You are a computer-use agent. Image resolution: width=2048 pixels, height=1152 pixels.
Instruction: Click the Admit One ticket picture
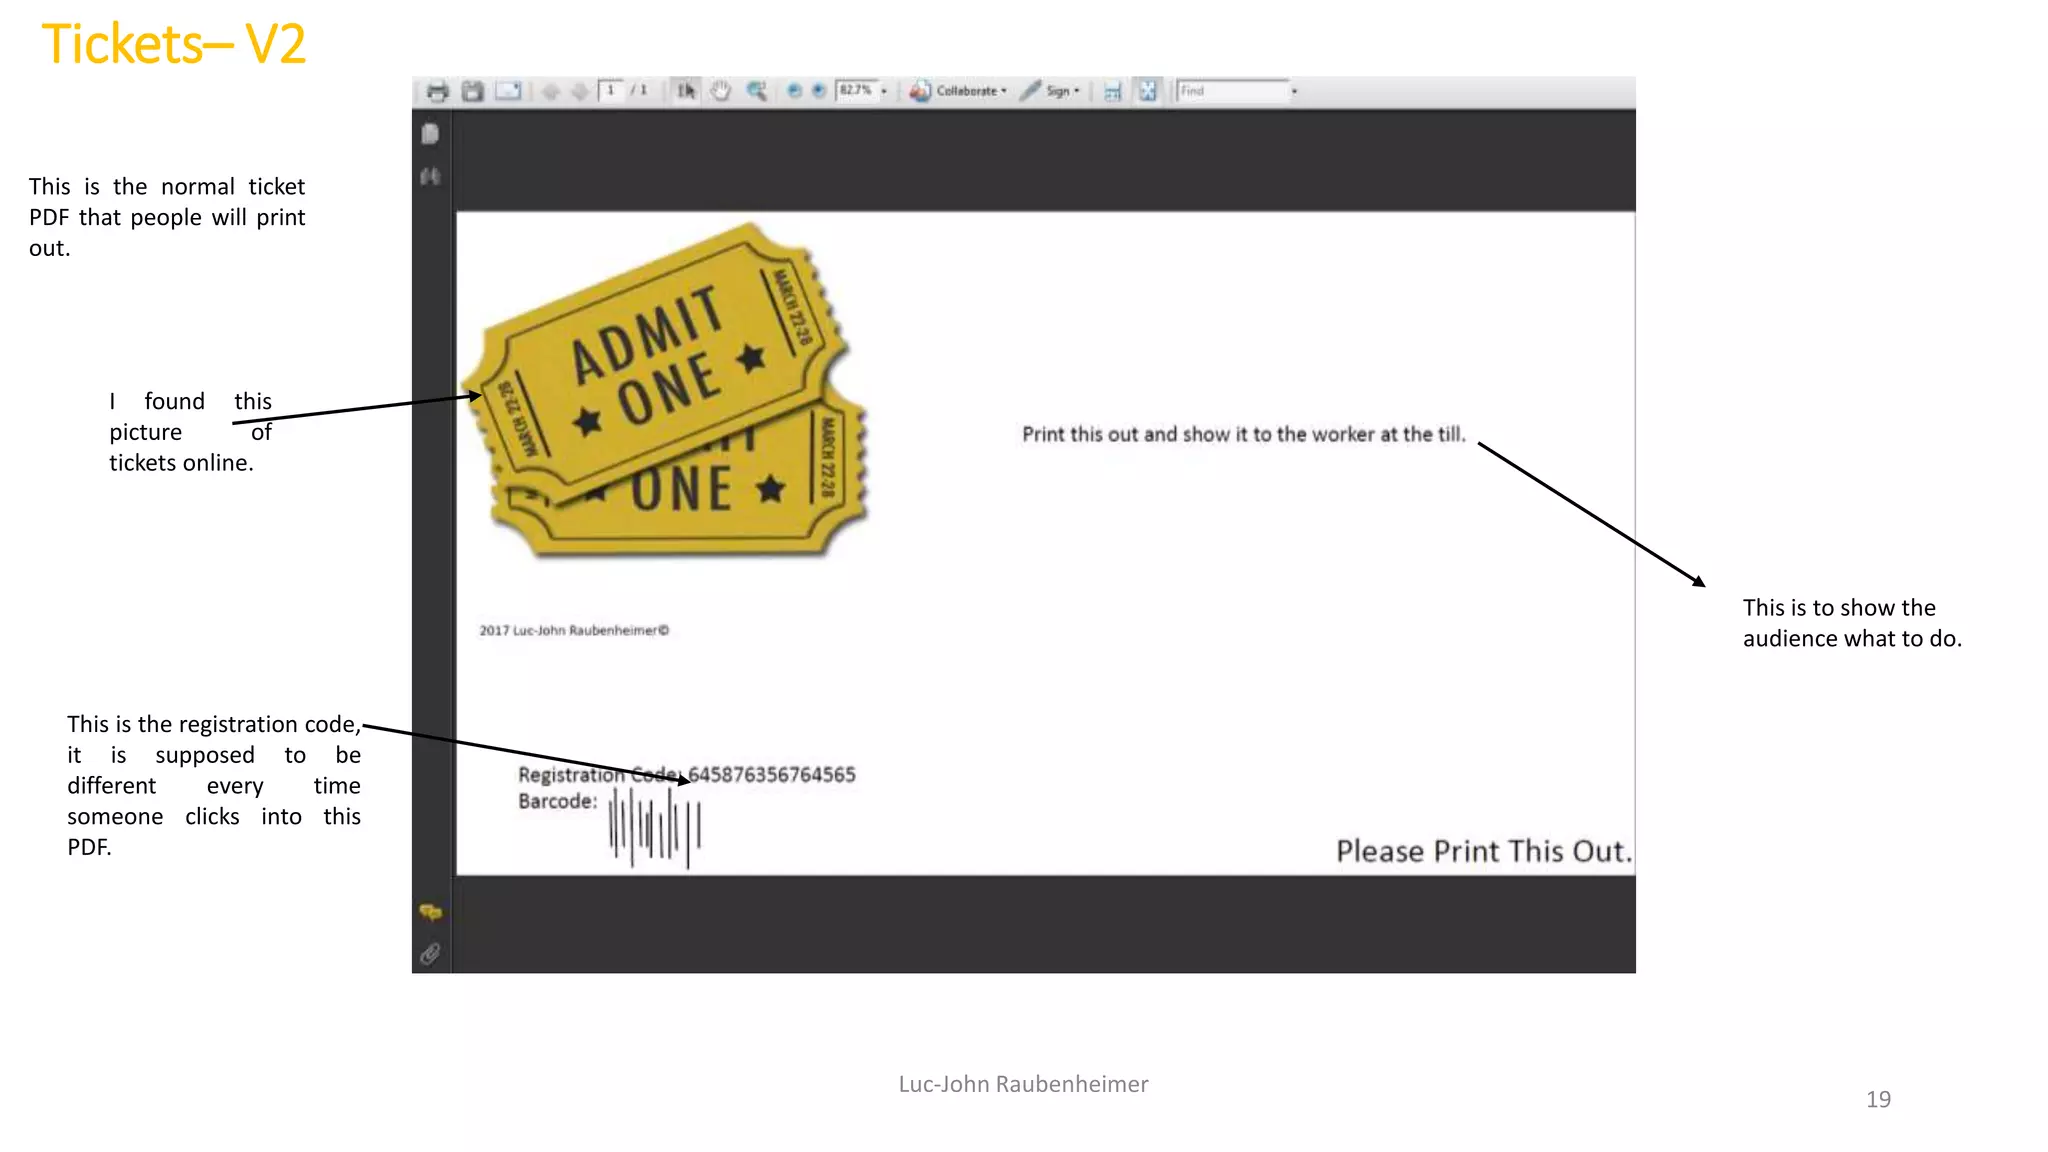pyautogui.click(x=665, y=390)
